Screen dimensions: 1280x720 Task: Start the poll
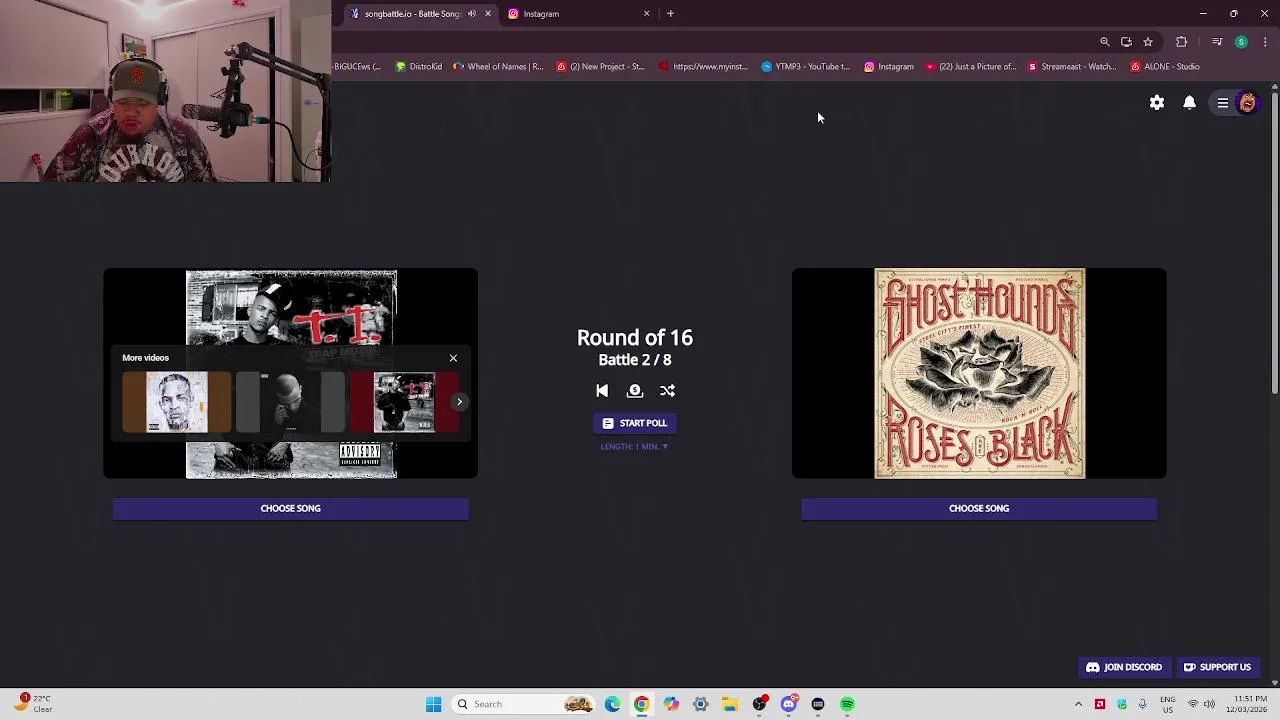click(635, 423)
